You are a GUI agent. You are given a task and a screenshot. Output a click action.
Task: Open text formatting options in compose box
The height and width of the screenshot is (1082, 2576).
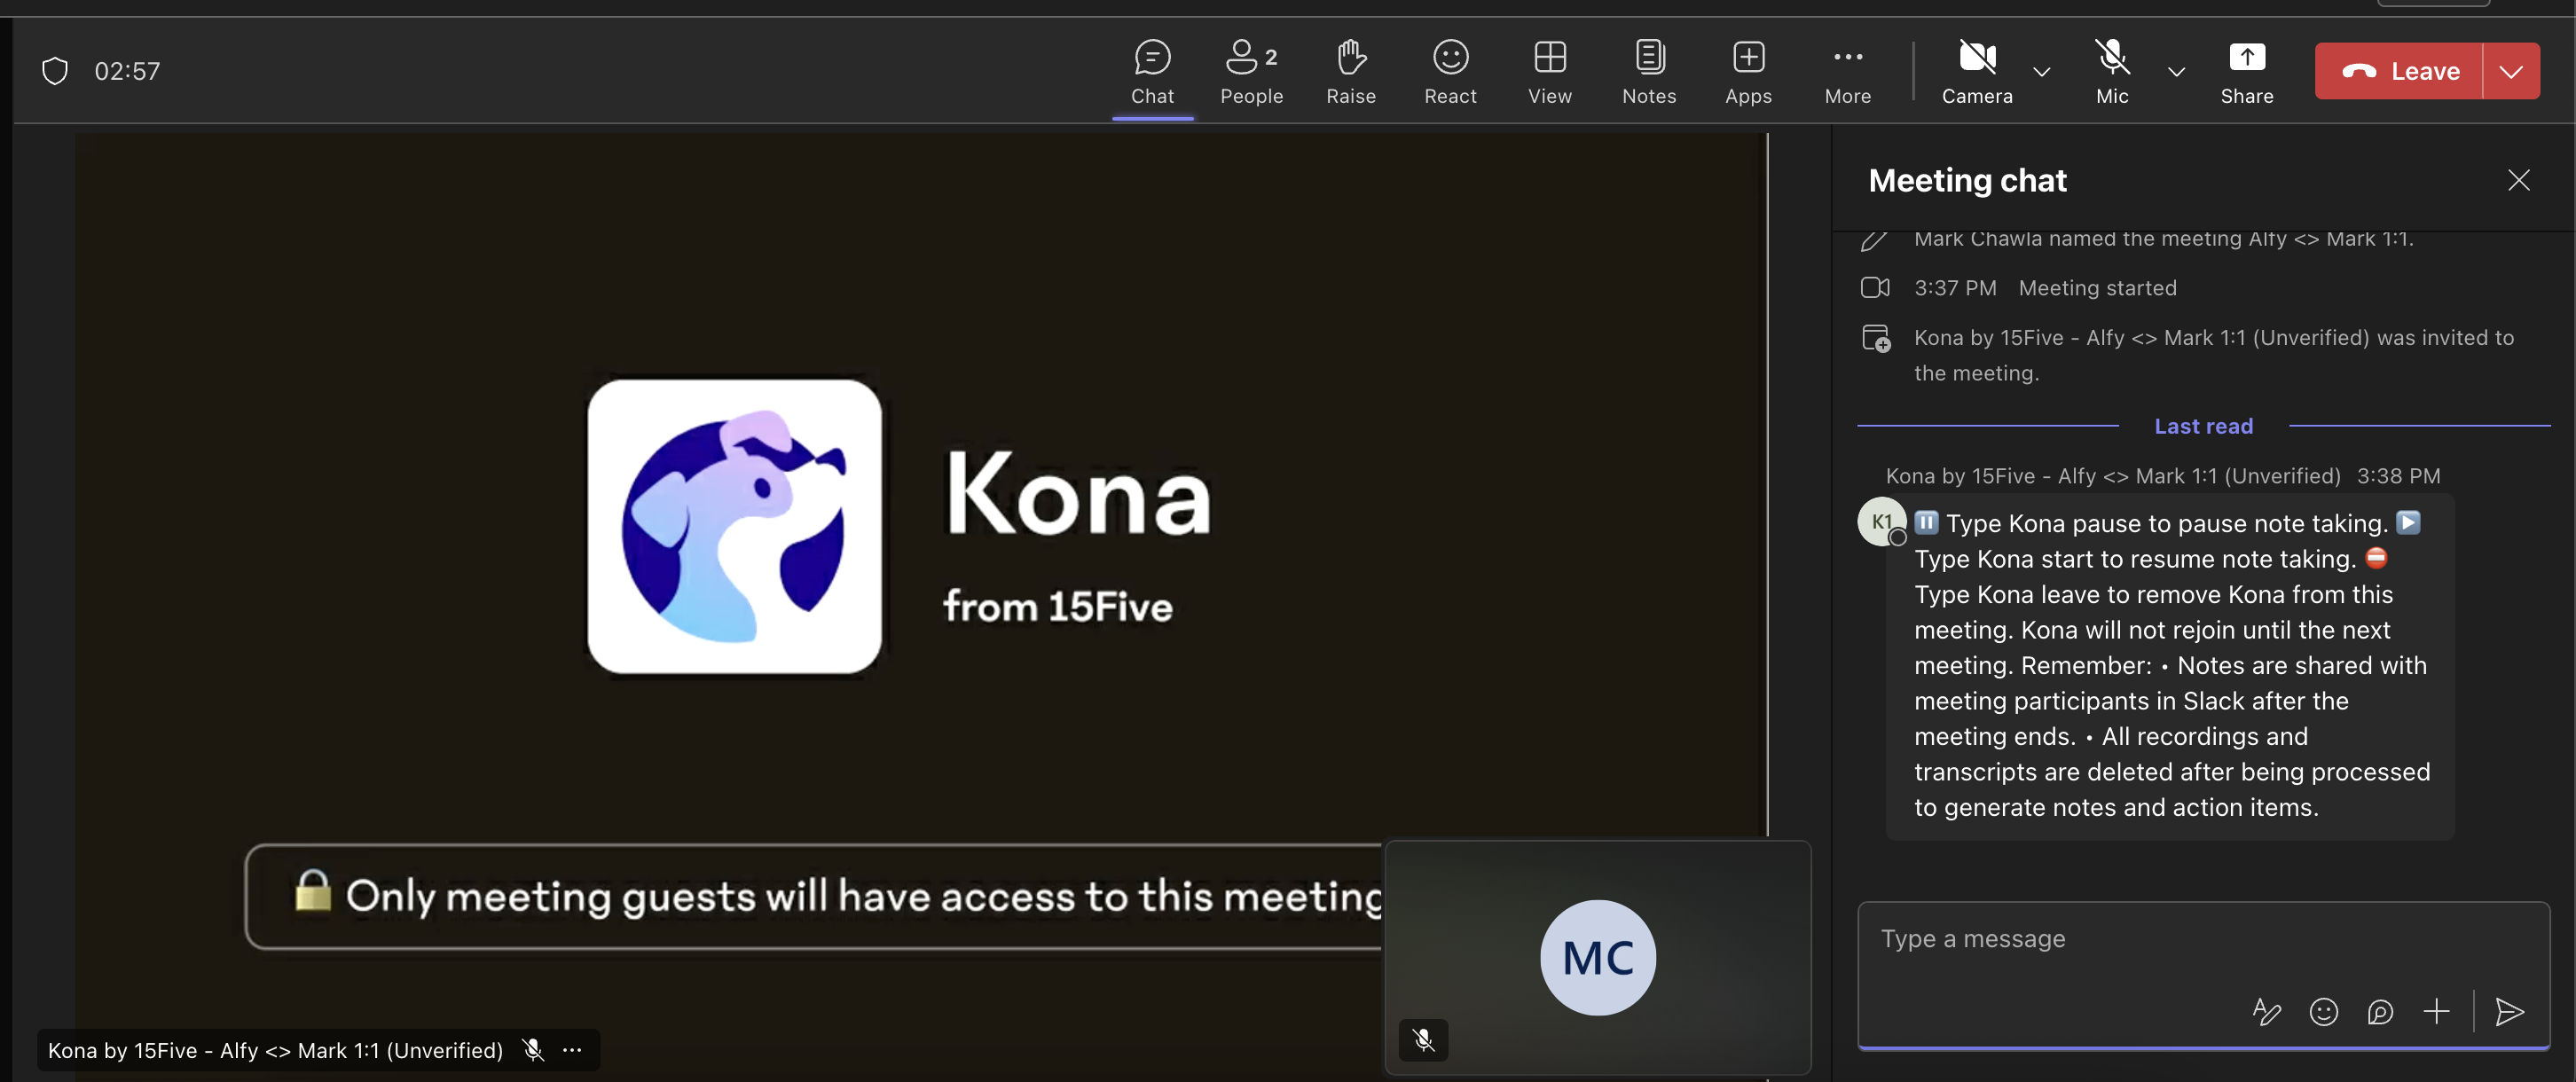(2266, 1012)
